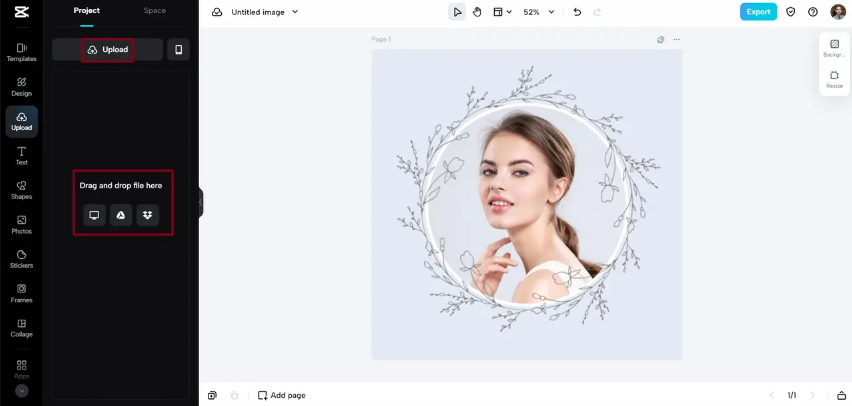The height and width of the screenshot is (406, 852).
Task: Open the Photos sidebar panel
Action: click(22, 224)
